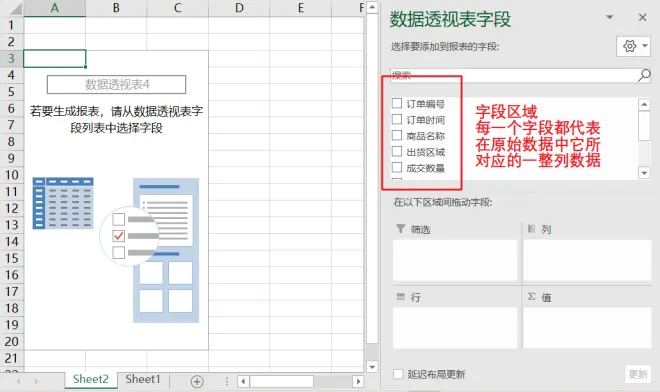660x392 pixels.
Task: Switch to the Sheet2 tab
Action: (91, 379)
